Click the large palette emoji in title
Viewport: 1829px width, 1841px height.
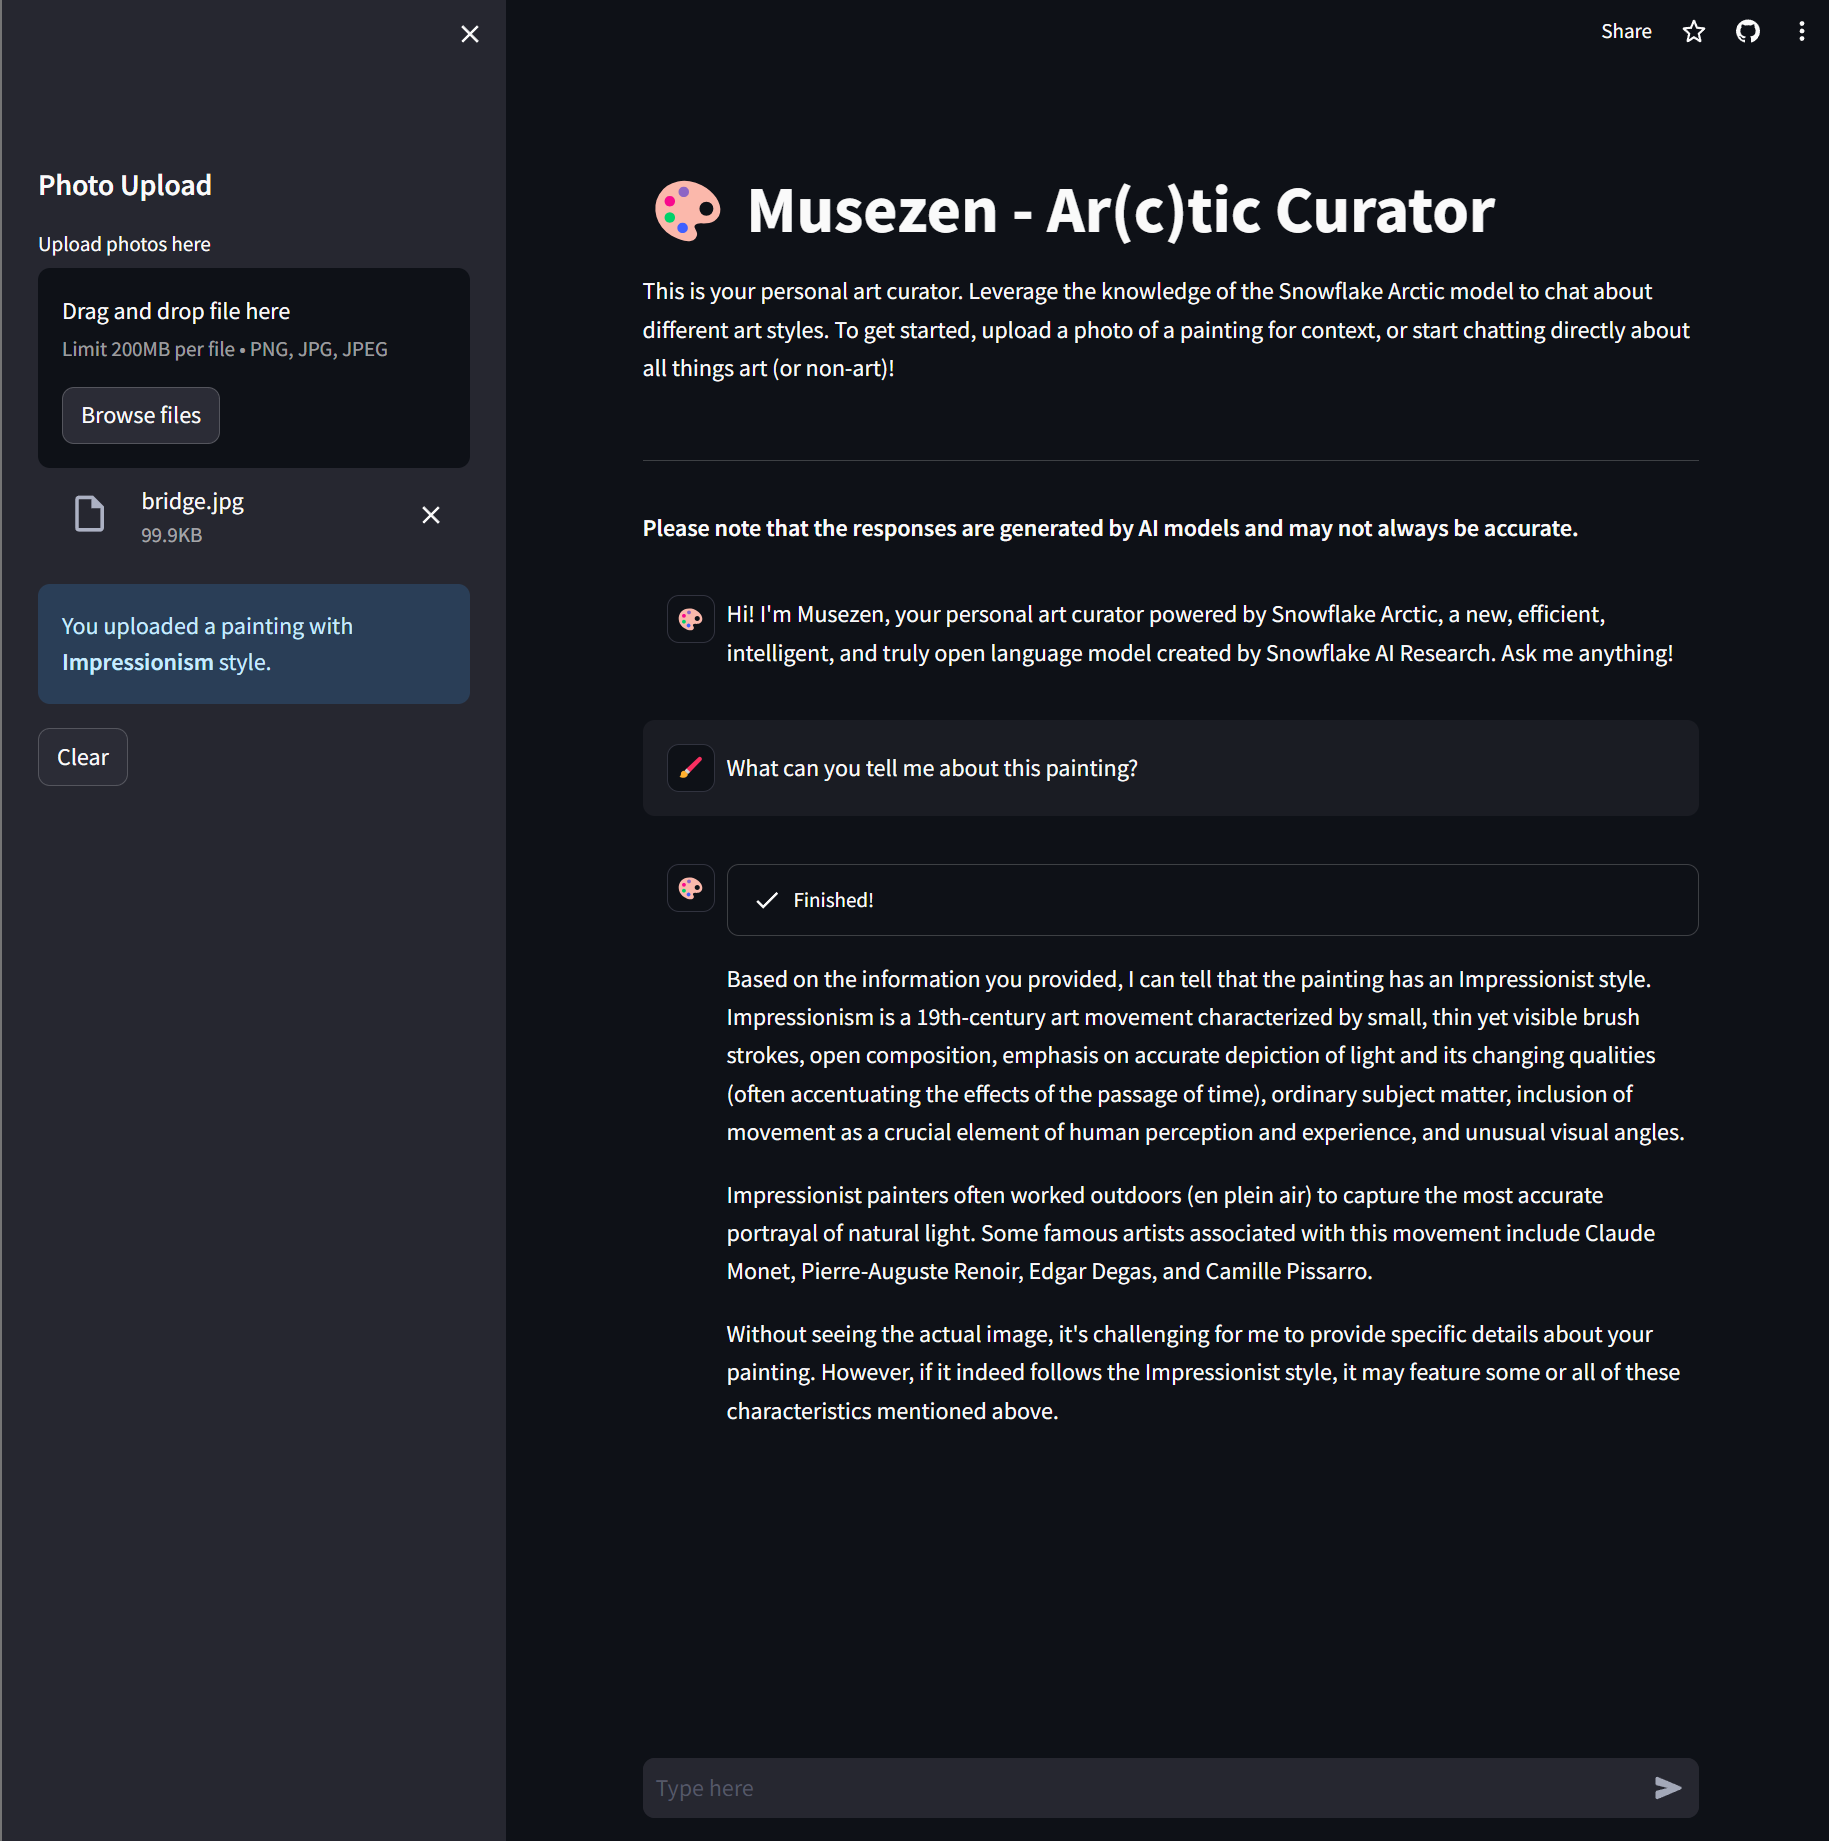coord(687,211)
